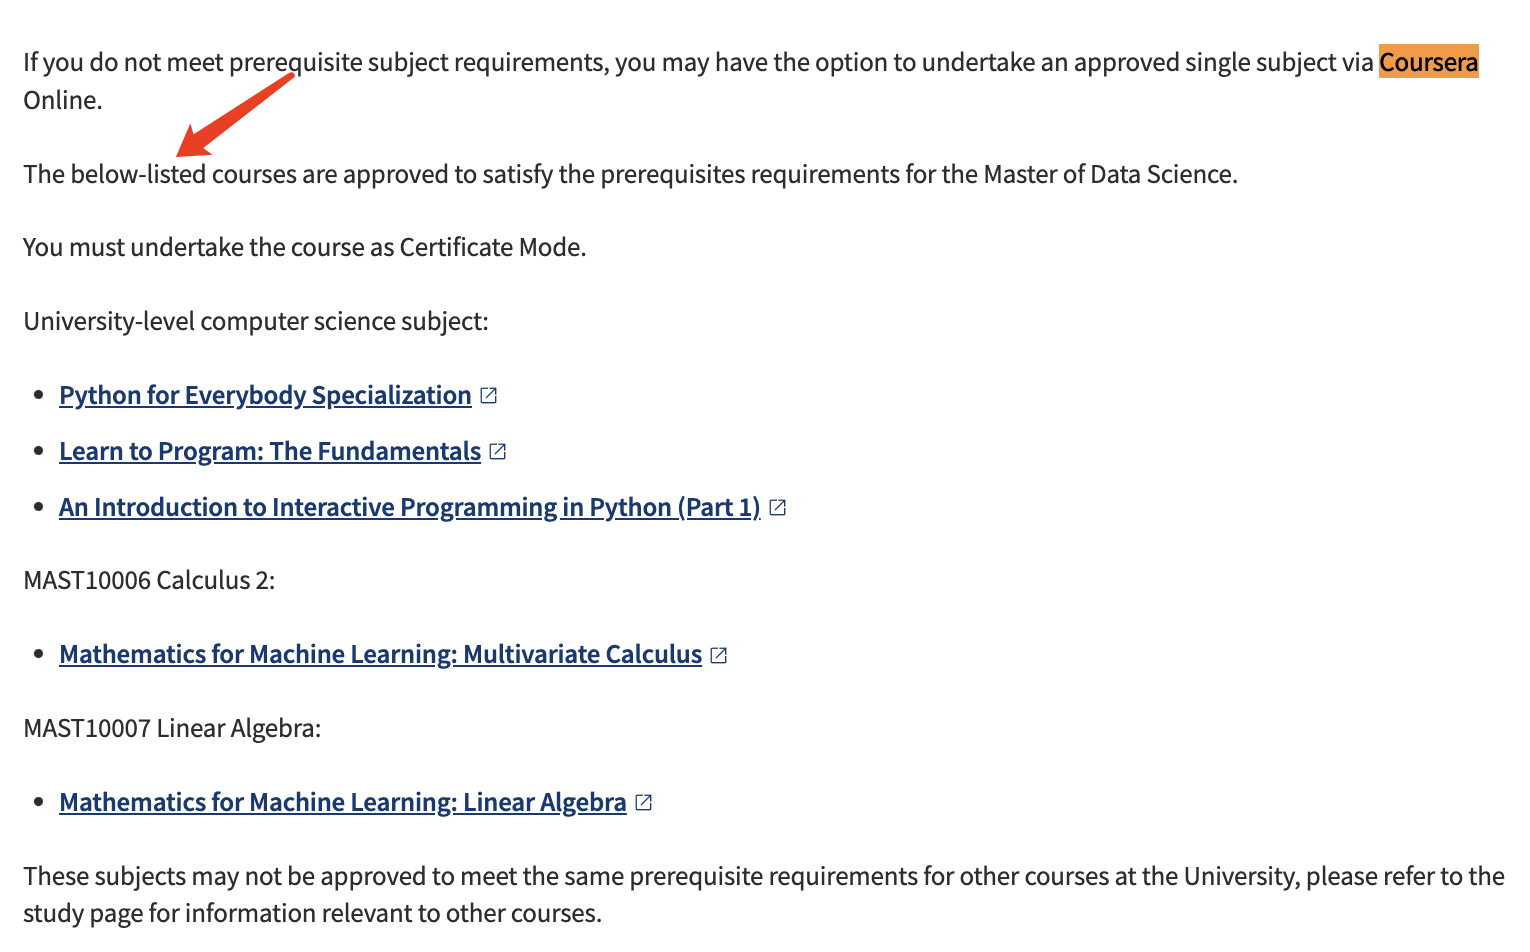Open An Introduction to Interactive Programming link
Screen dimensions: 1530x952
[410, 507]
